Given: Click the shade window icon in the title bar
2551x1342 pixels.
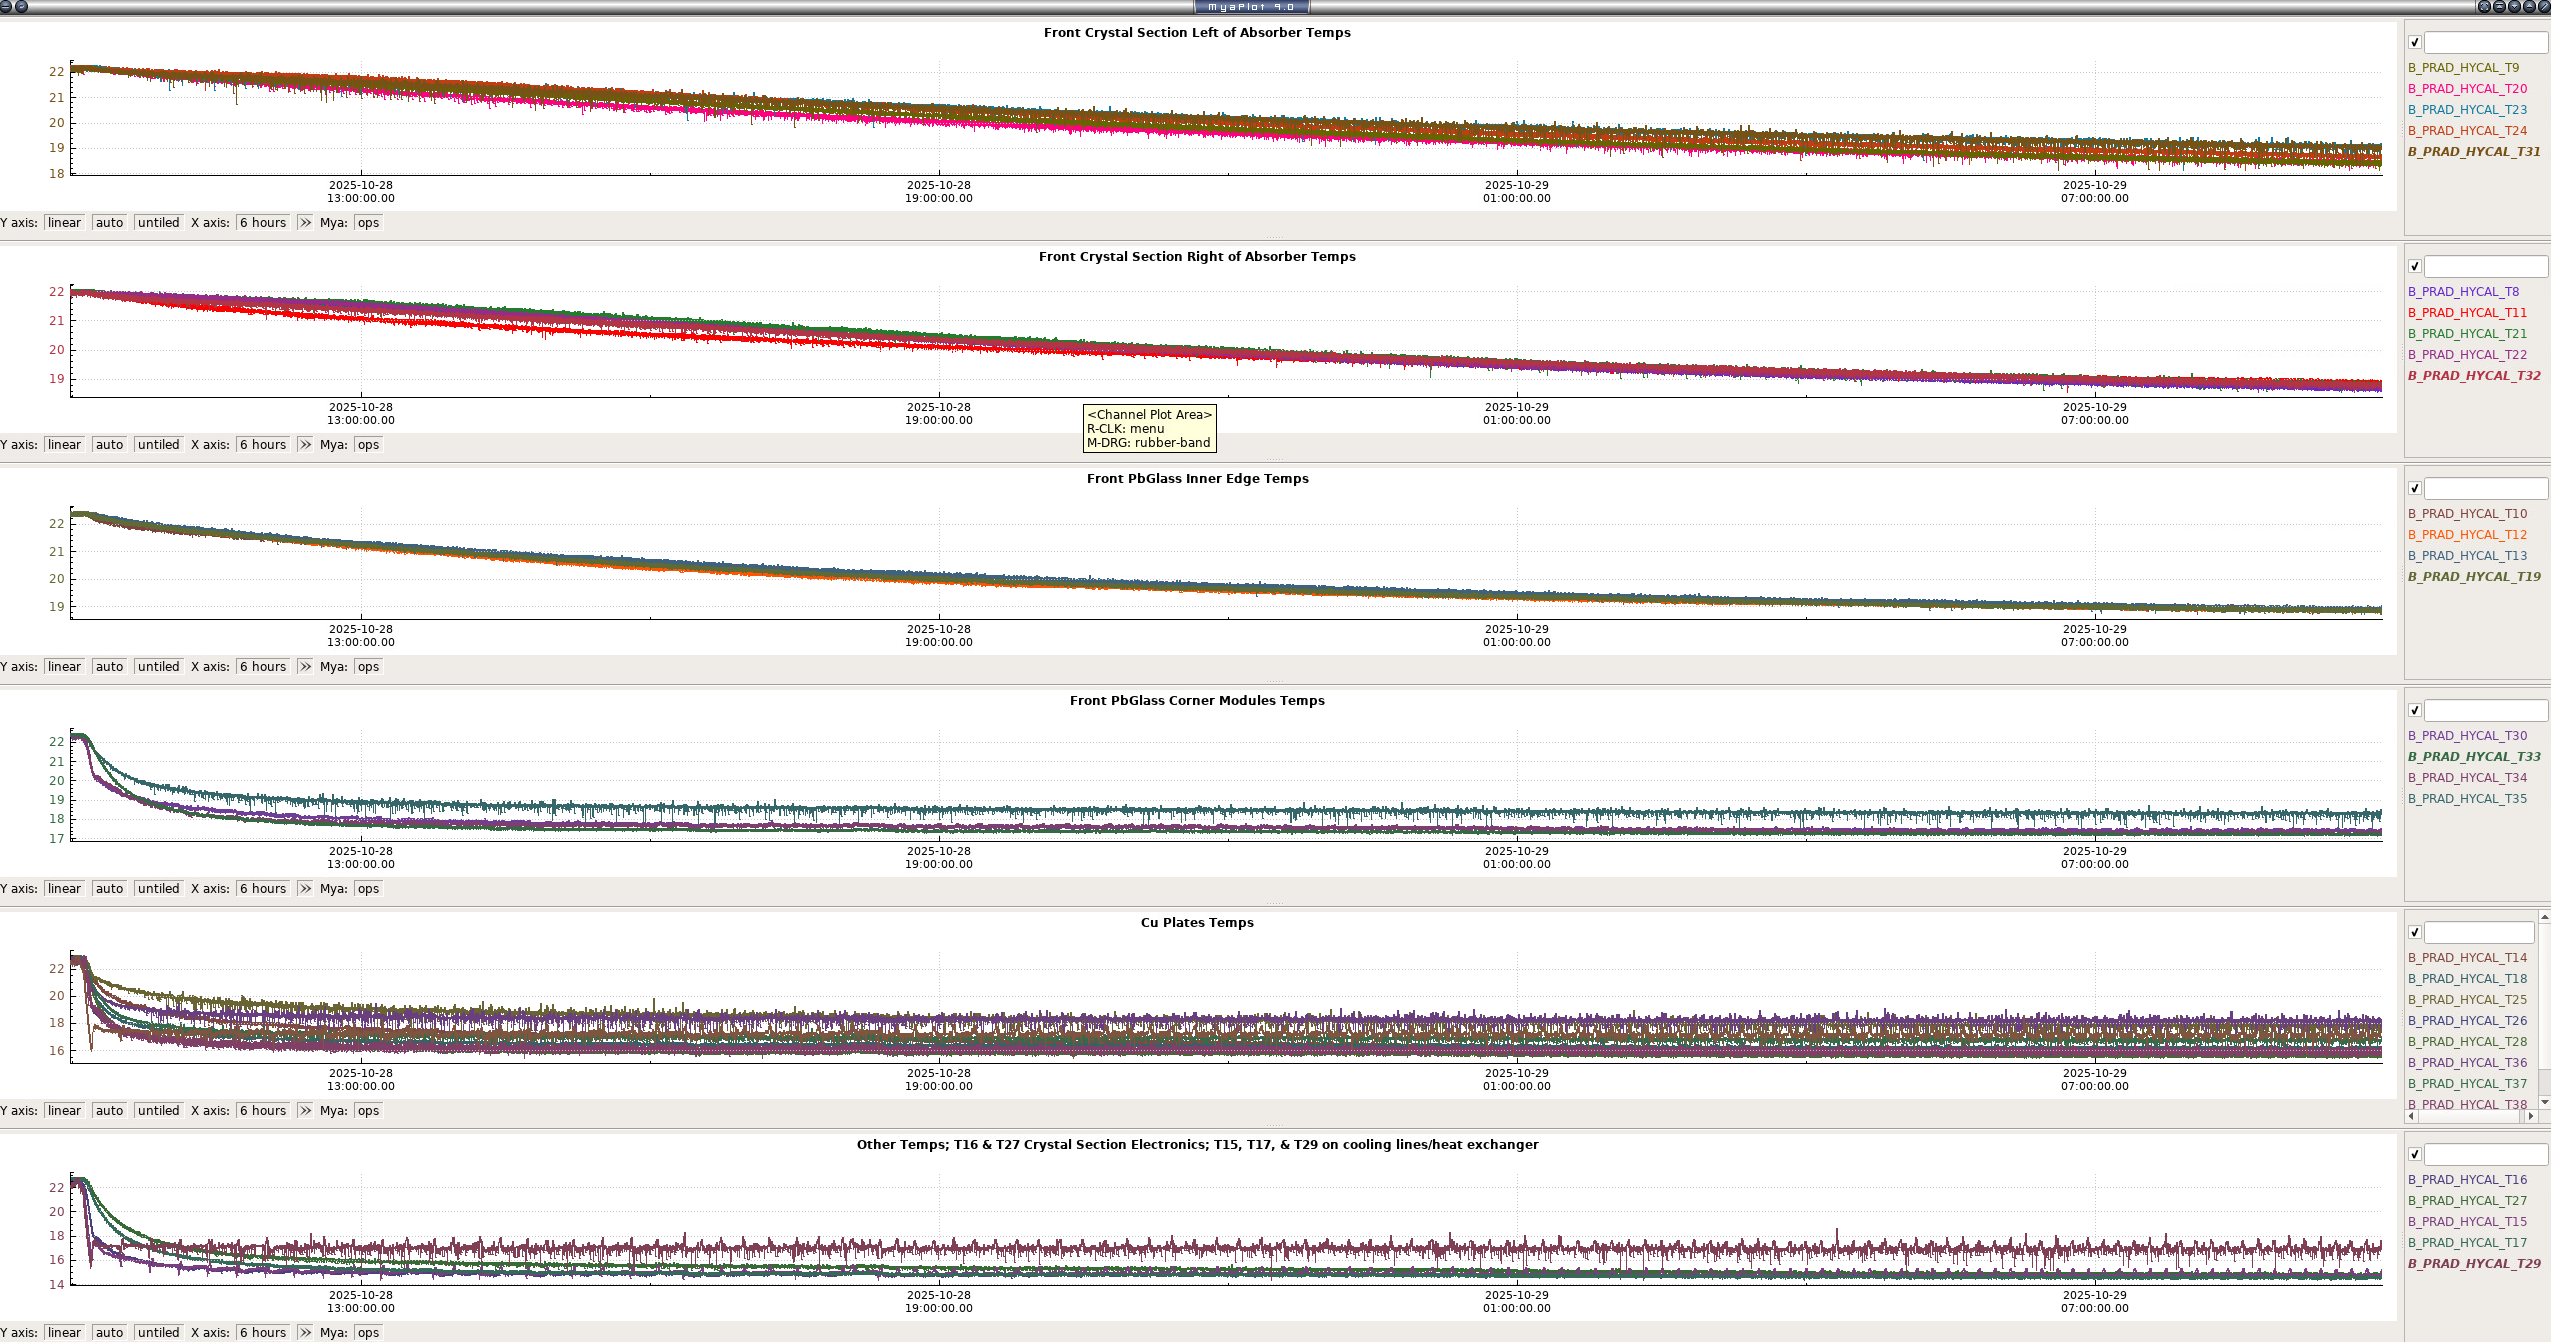Looking at the screenshot, I should (2499, 6).
